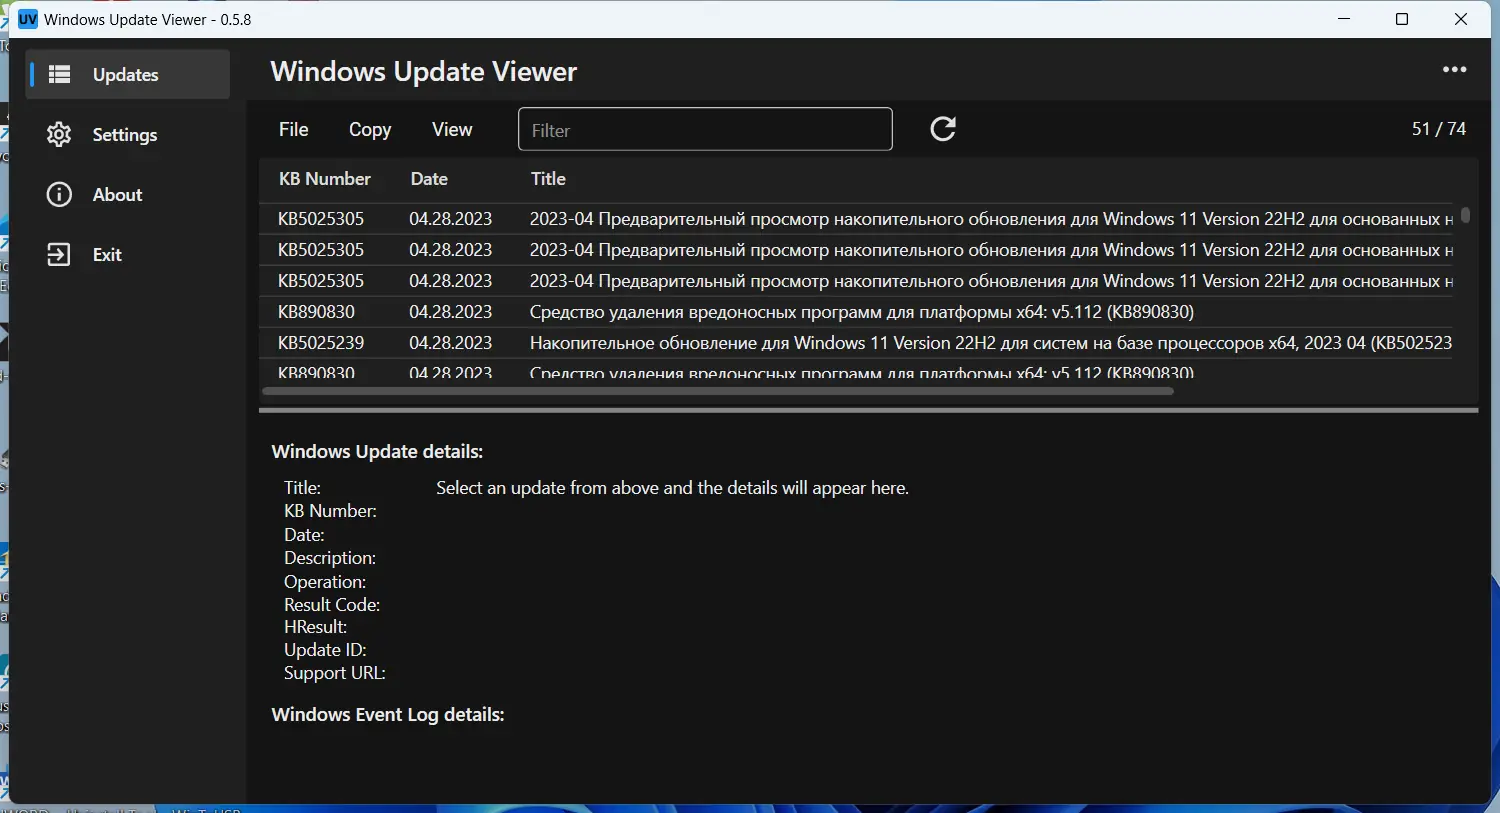The width and height of the screenshot is (1500, 813).
Task: Select the KB5025239 update row
Action: [856, 343]
